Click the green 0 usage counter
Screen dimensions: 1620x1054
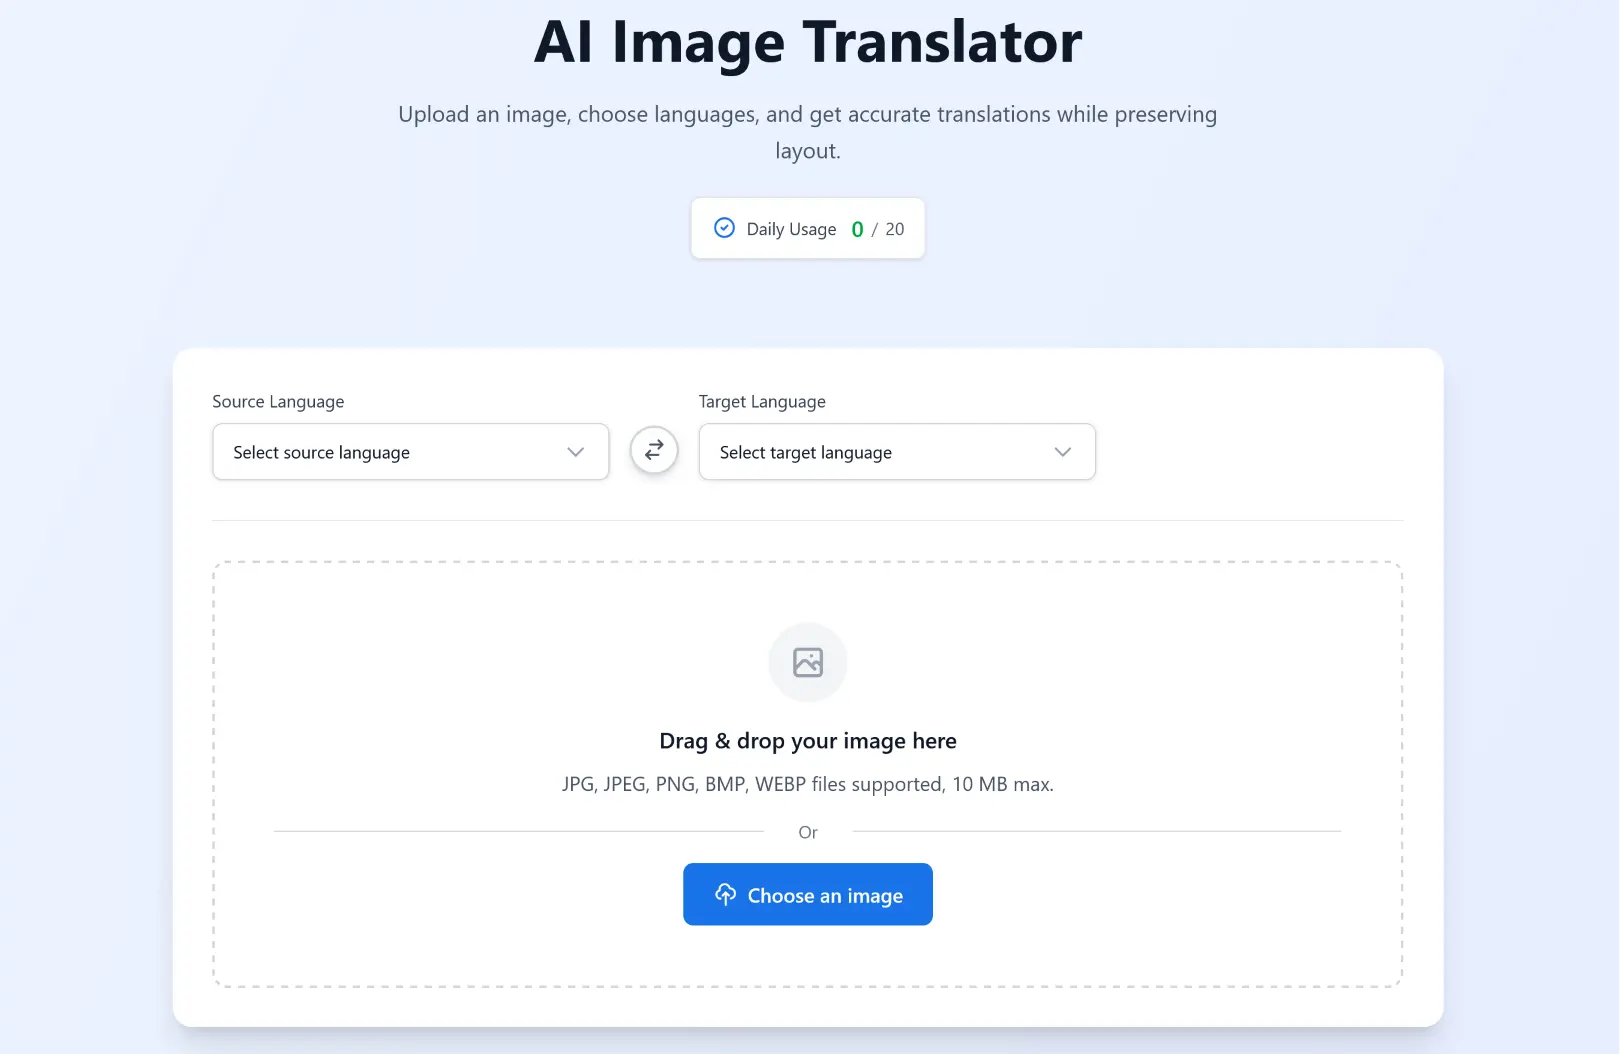[x=857, y=228]
